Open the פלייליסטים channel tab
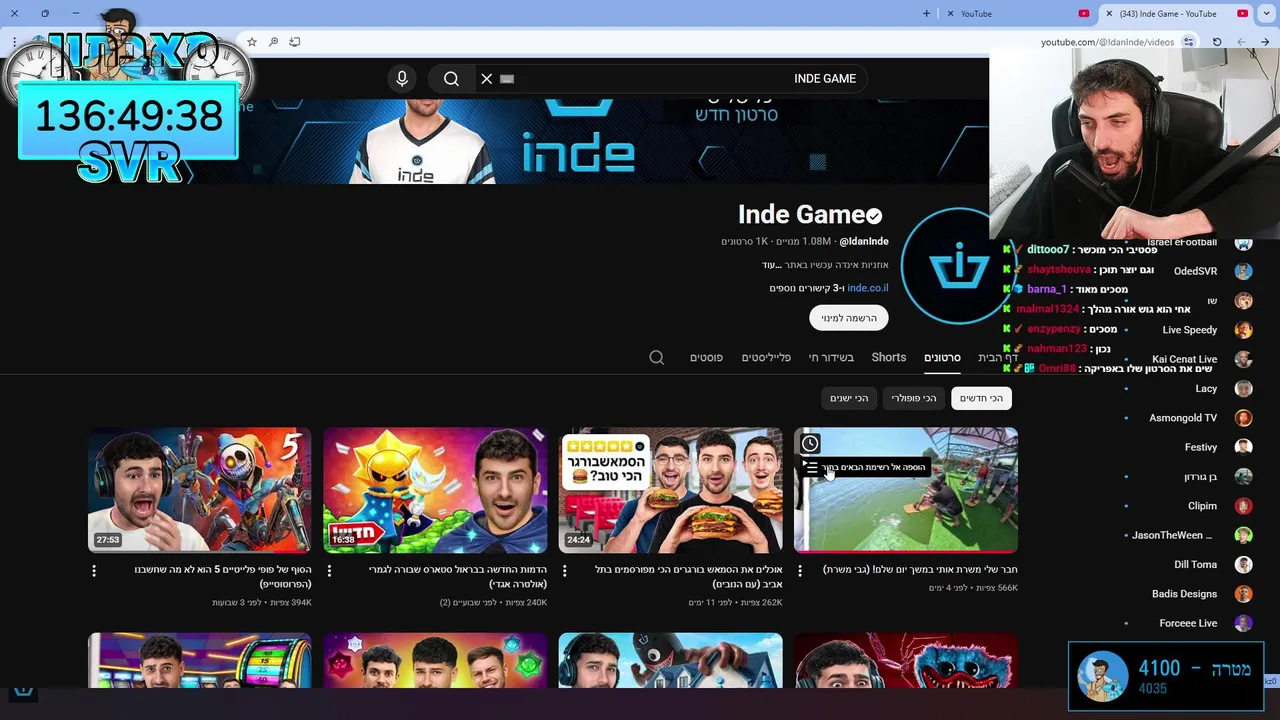Image resolution: width=1280 pixels, height=720 pixels. click(x=766, y=358)
